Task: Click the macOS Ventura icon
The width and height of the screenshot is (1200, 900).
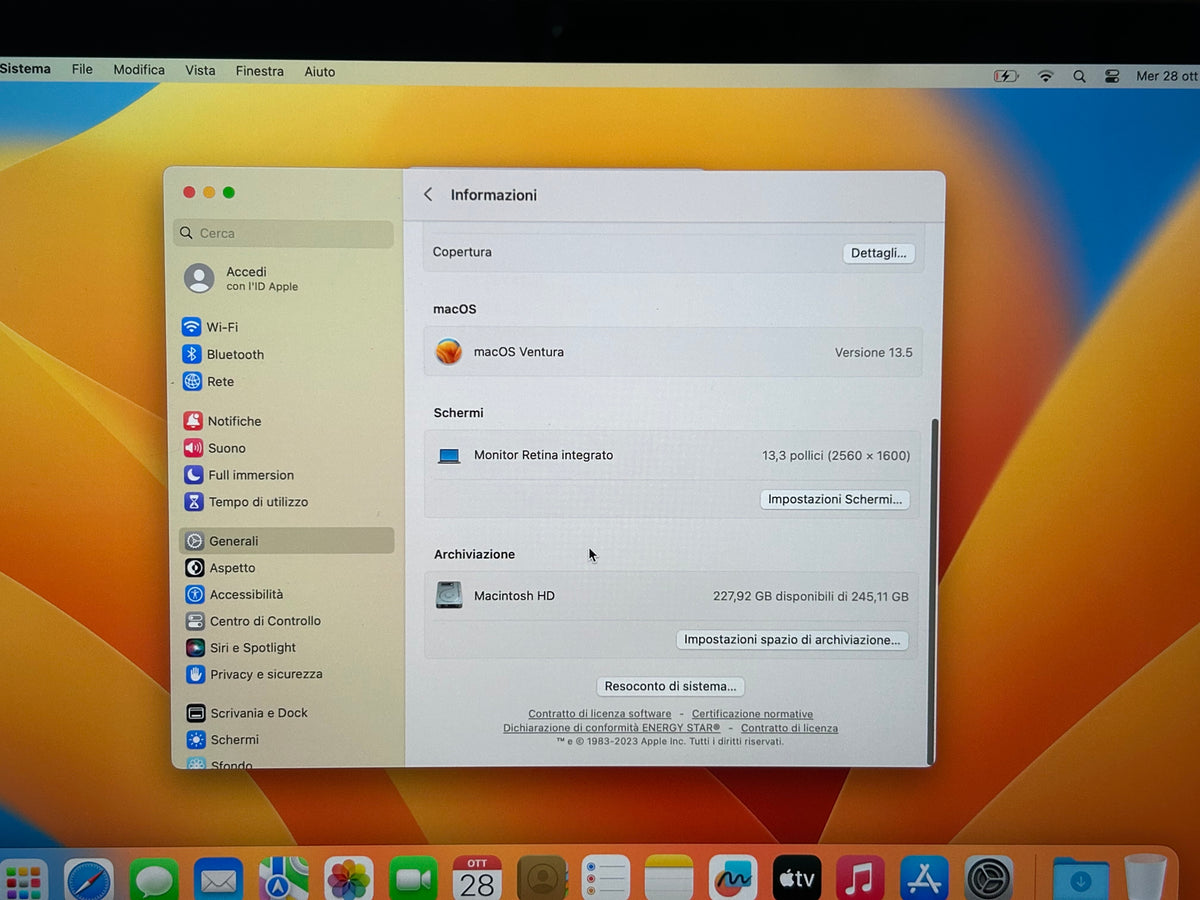Action: coord(449,352)
